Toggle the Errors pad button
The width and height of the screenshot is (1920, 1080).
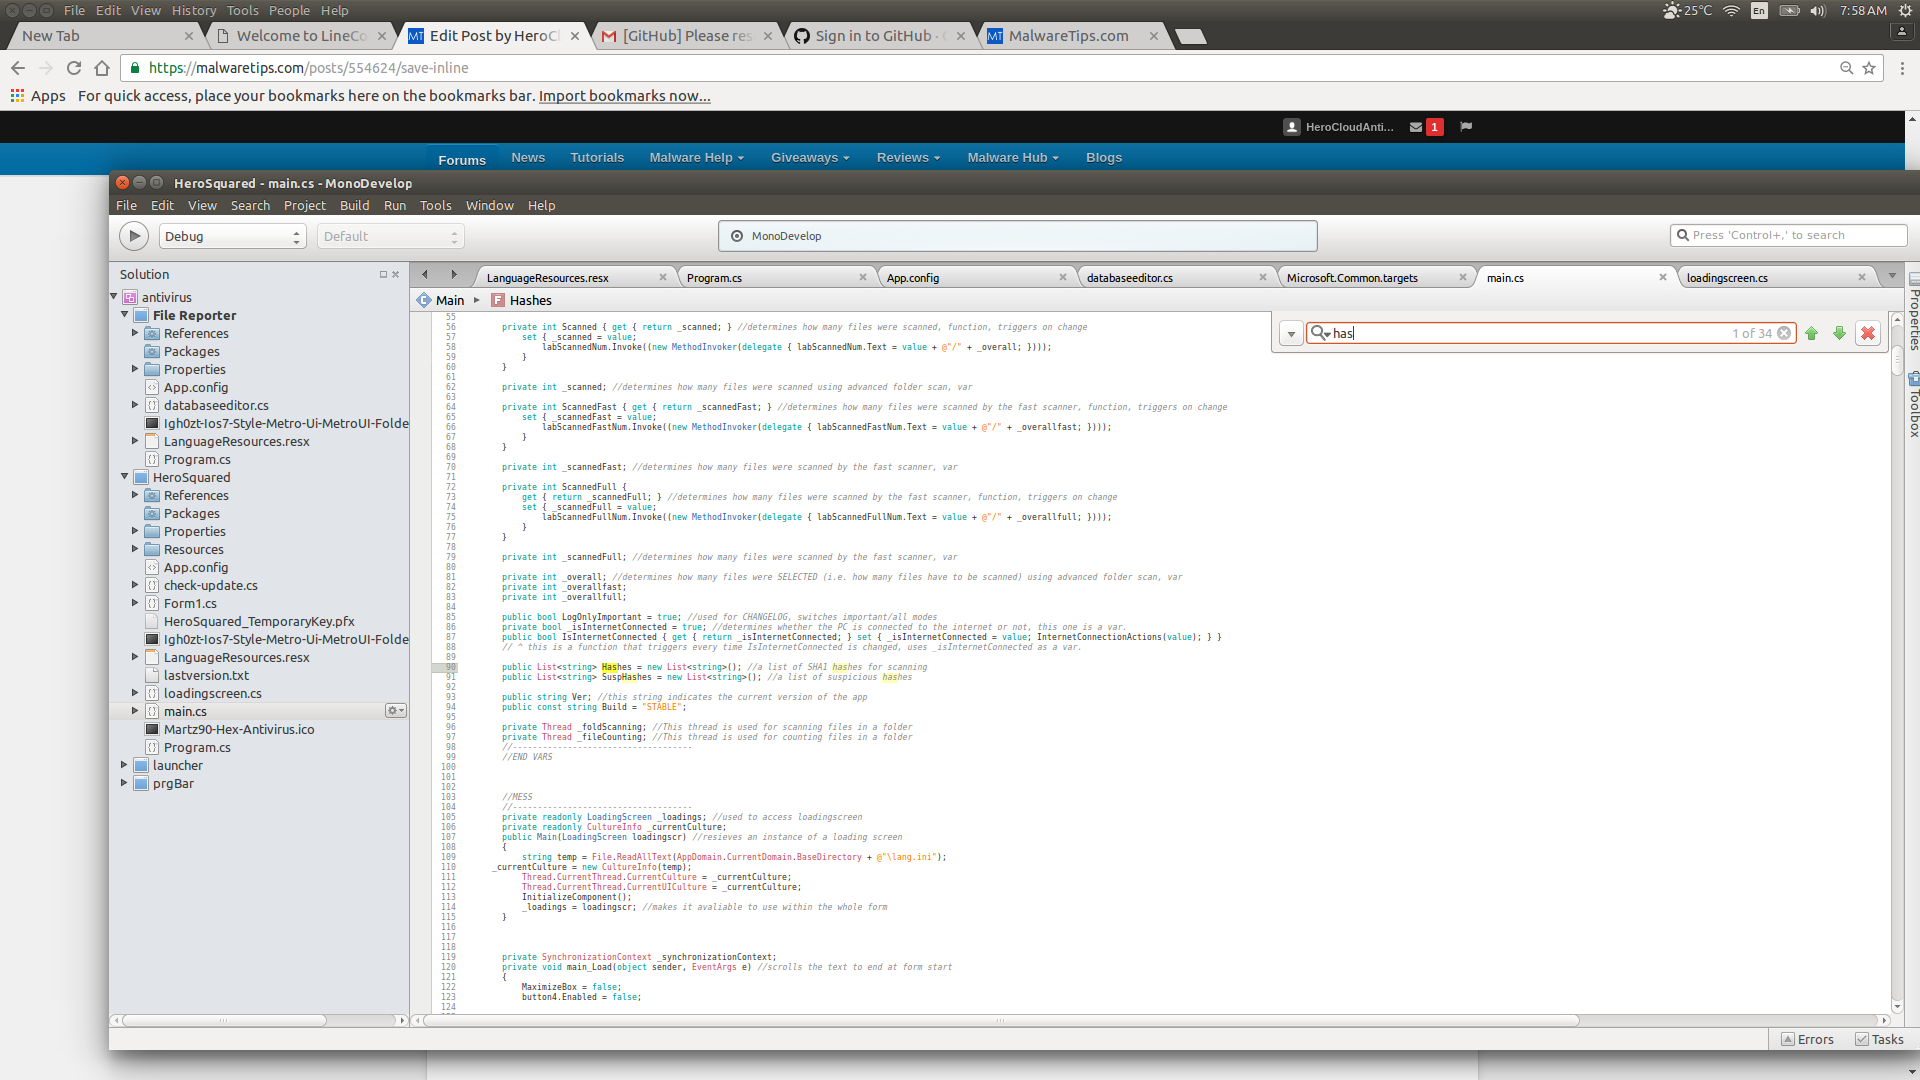point(1807,1040)
